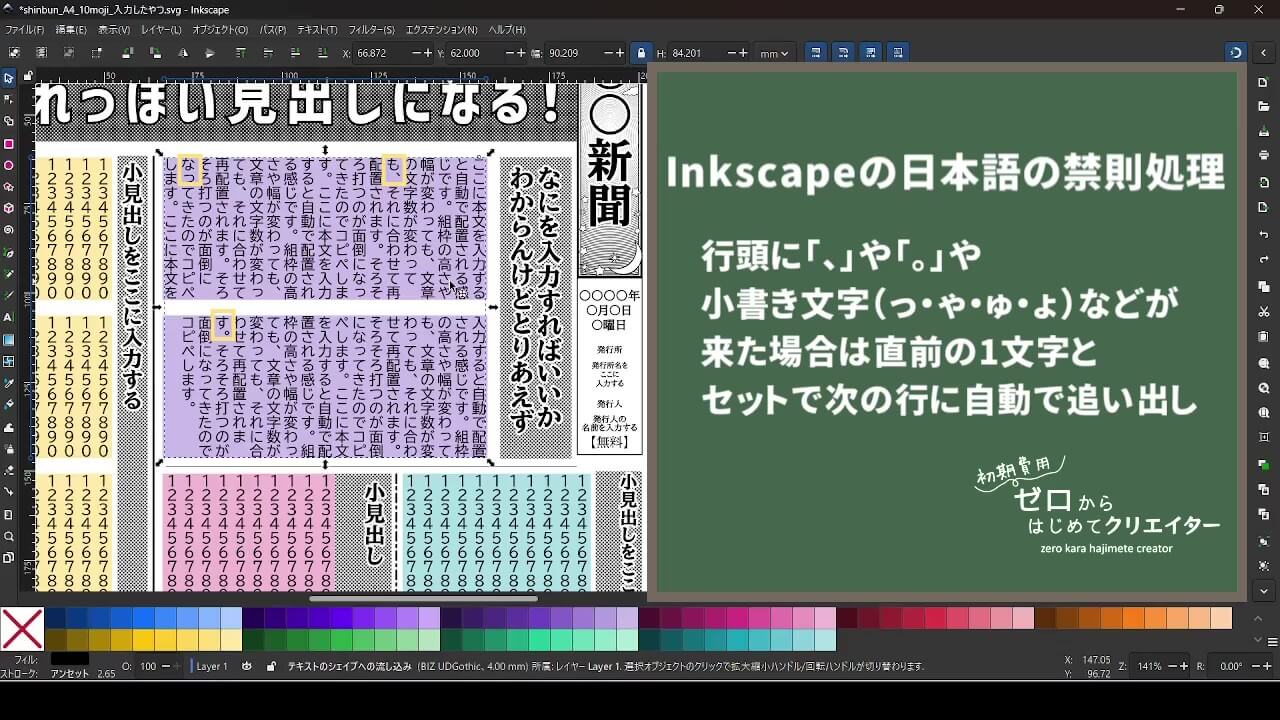Increase the X position value
The image size is (1280, 720).
[x=428, y=53]
